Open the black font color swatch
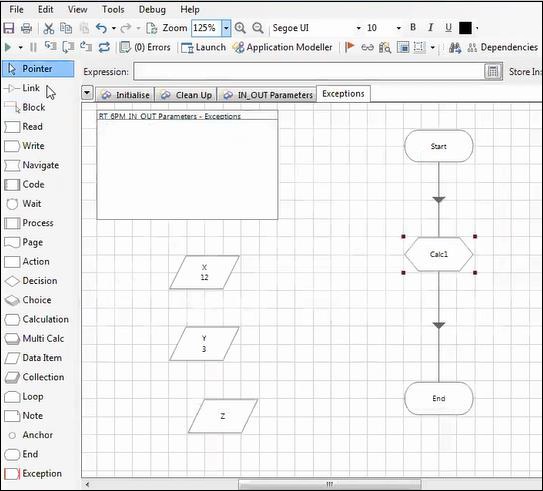Screen dimensions: 543x491 click(465, 28)
